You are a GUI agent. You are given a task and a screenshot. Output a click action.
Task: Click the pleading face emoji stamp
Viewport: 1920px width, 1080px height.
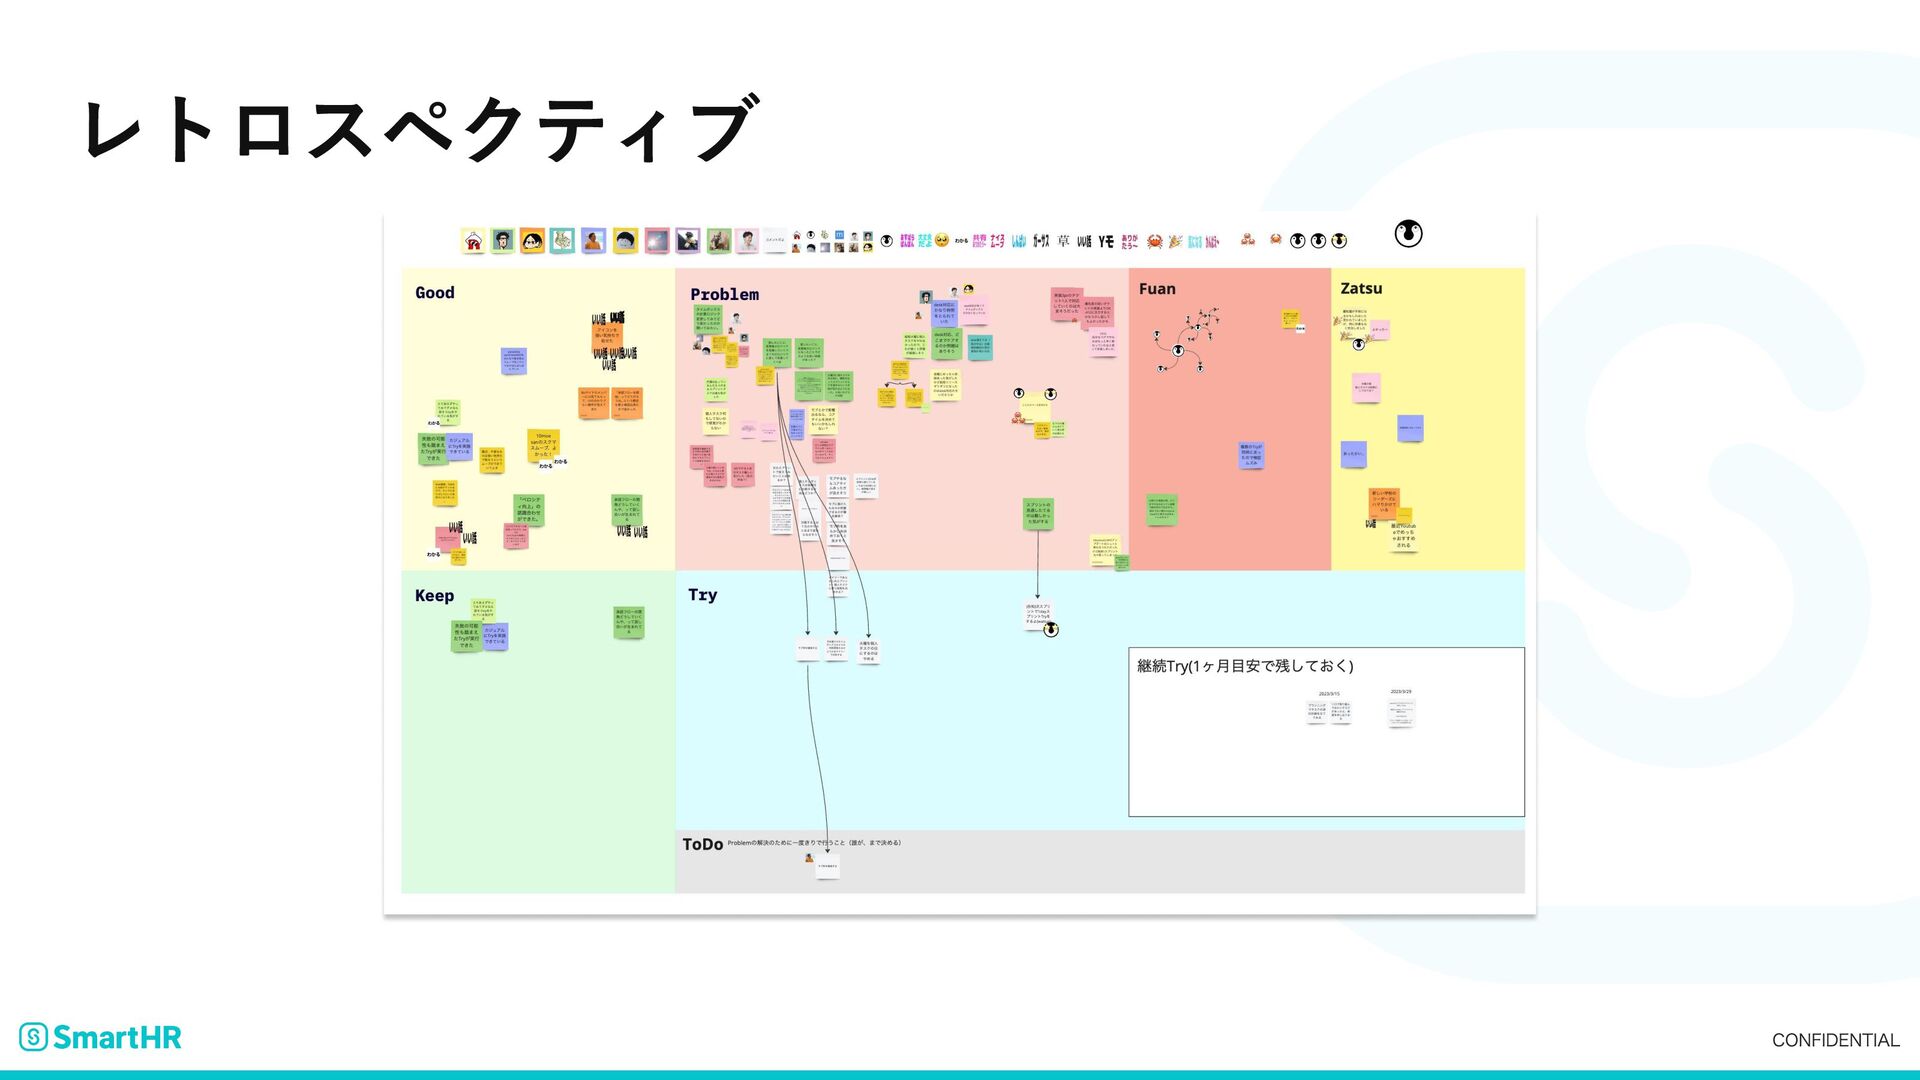[941, 240]
